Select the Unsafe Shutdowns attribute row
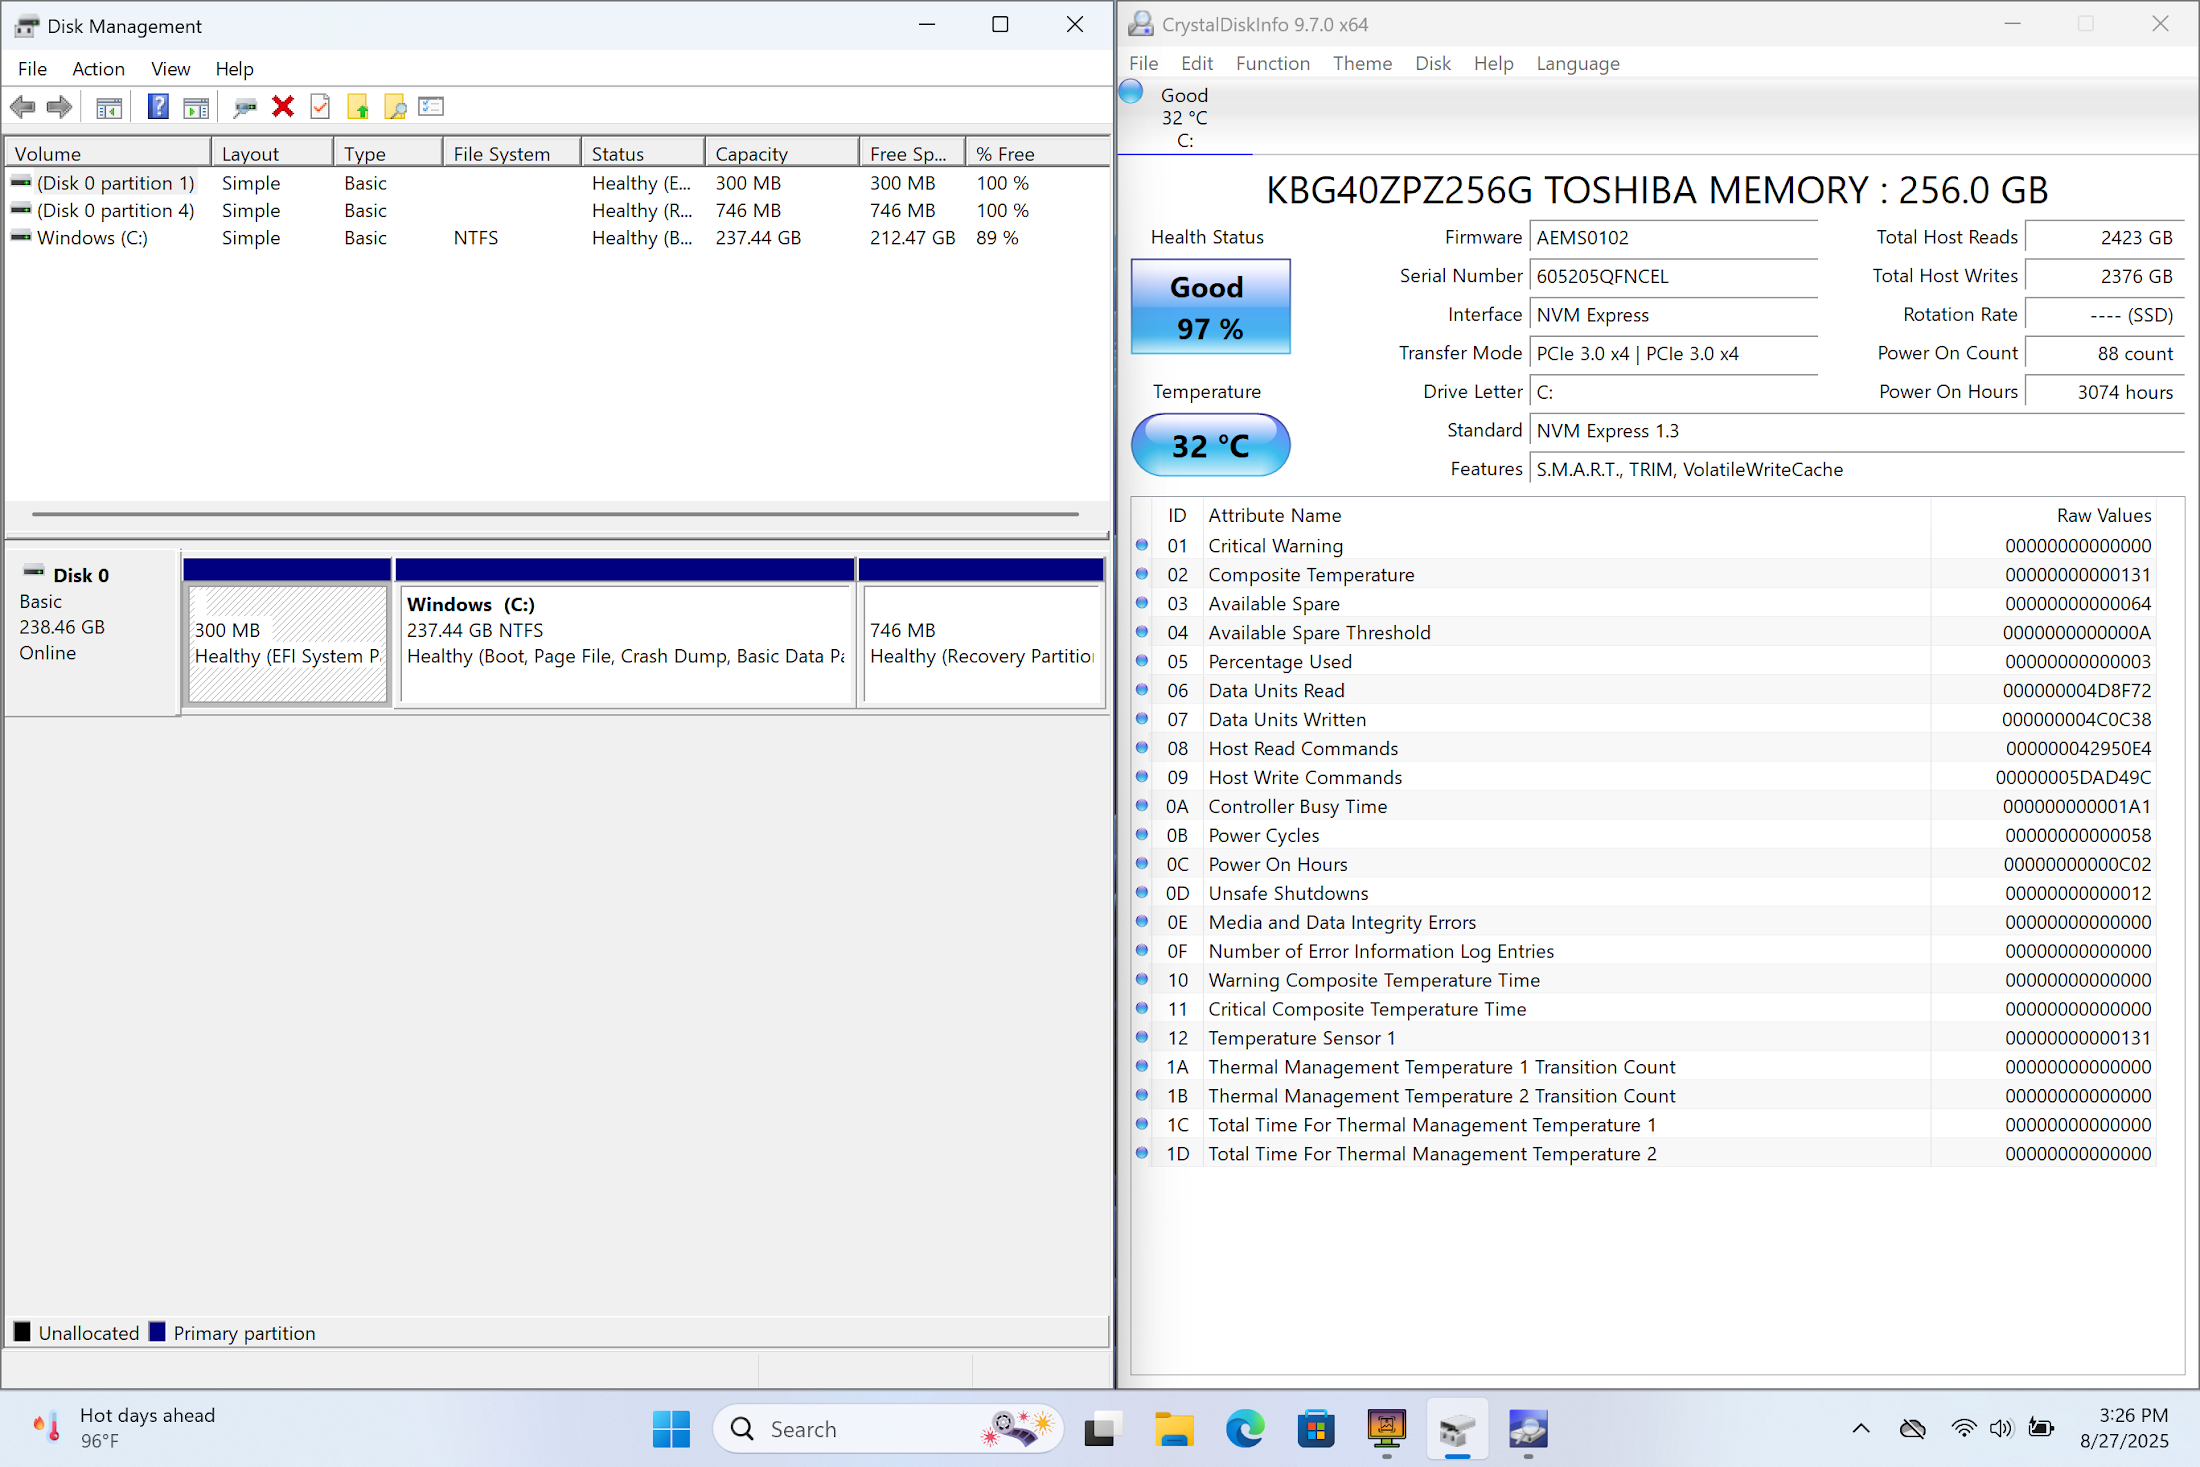The height and width of the screenshot is (1467, 2200). (1644, 893)
